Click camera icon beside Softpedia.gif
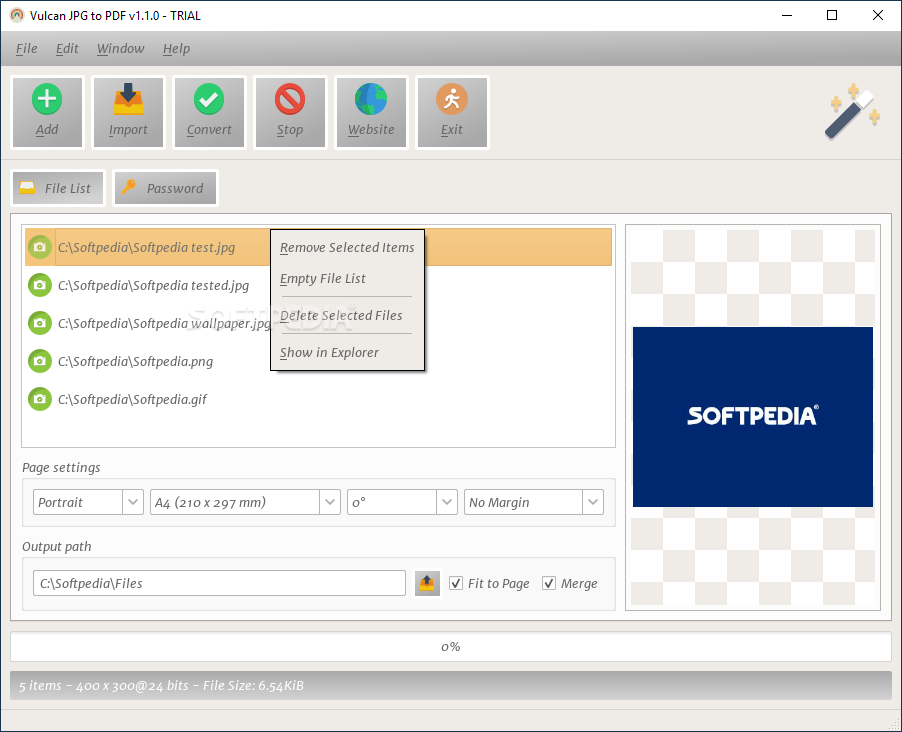The height and width of the screenshot is (732, 902). click(40, 399)
